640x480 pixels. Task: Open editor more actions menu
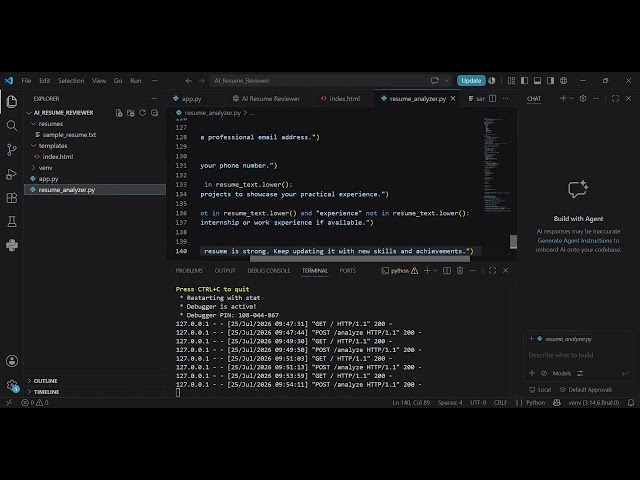(x=505, y=98)
